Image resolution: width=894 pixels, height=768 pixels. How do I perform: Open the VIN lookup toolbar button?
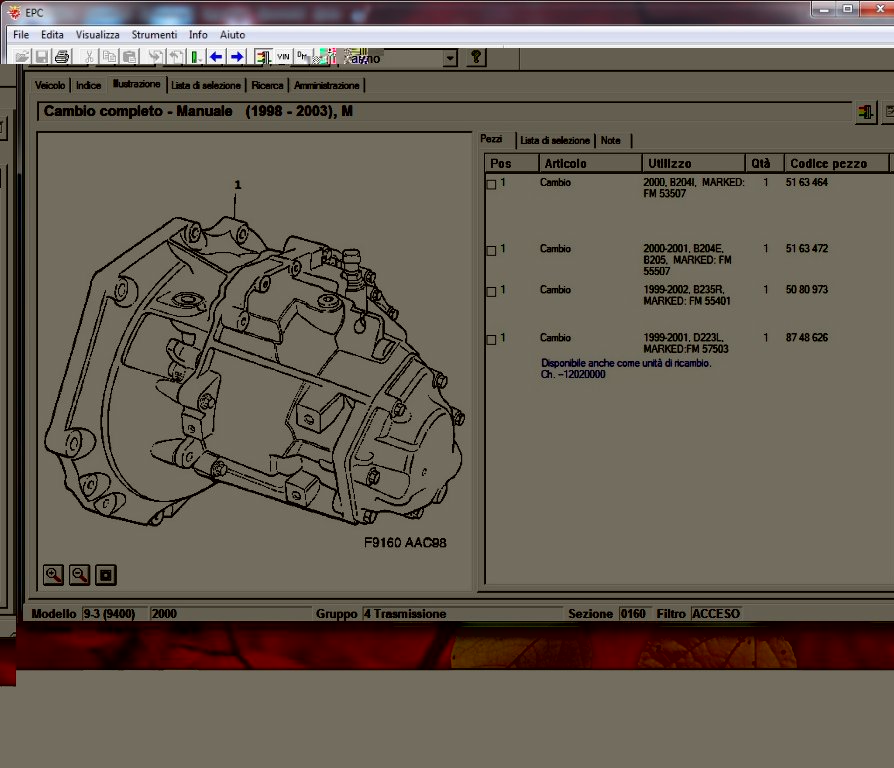coord(283,57)
